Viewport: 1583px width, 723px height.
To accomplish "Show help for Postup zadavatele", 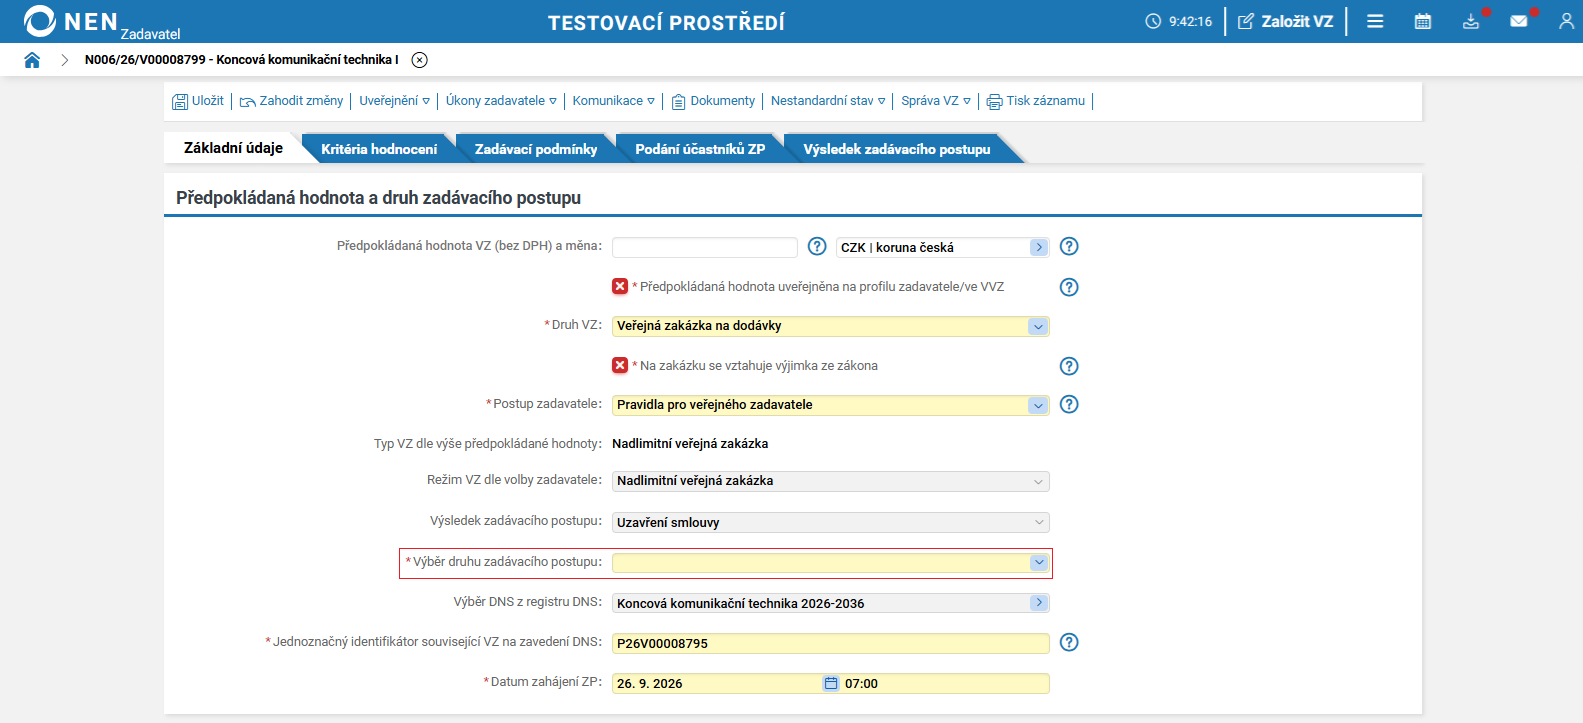I will (1069, 404).
